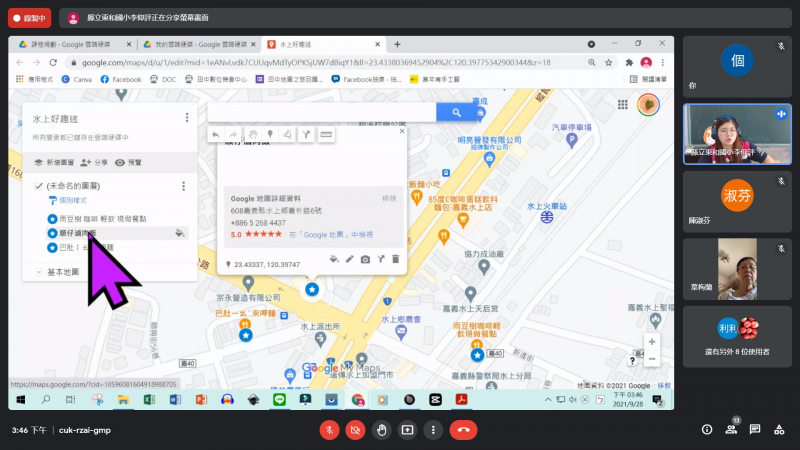
Task: Open the 個別樣式 individual styles link
Action: click(x=68, y=200)
